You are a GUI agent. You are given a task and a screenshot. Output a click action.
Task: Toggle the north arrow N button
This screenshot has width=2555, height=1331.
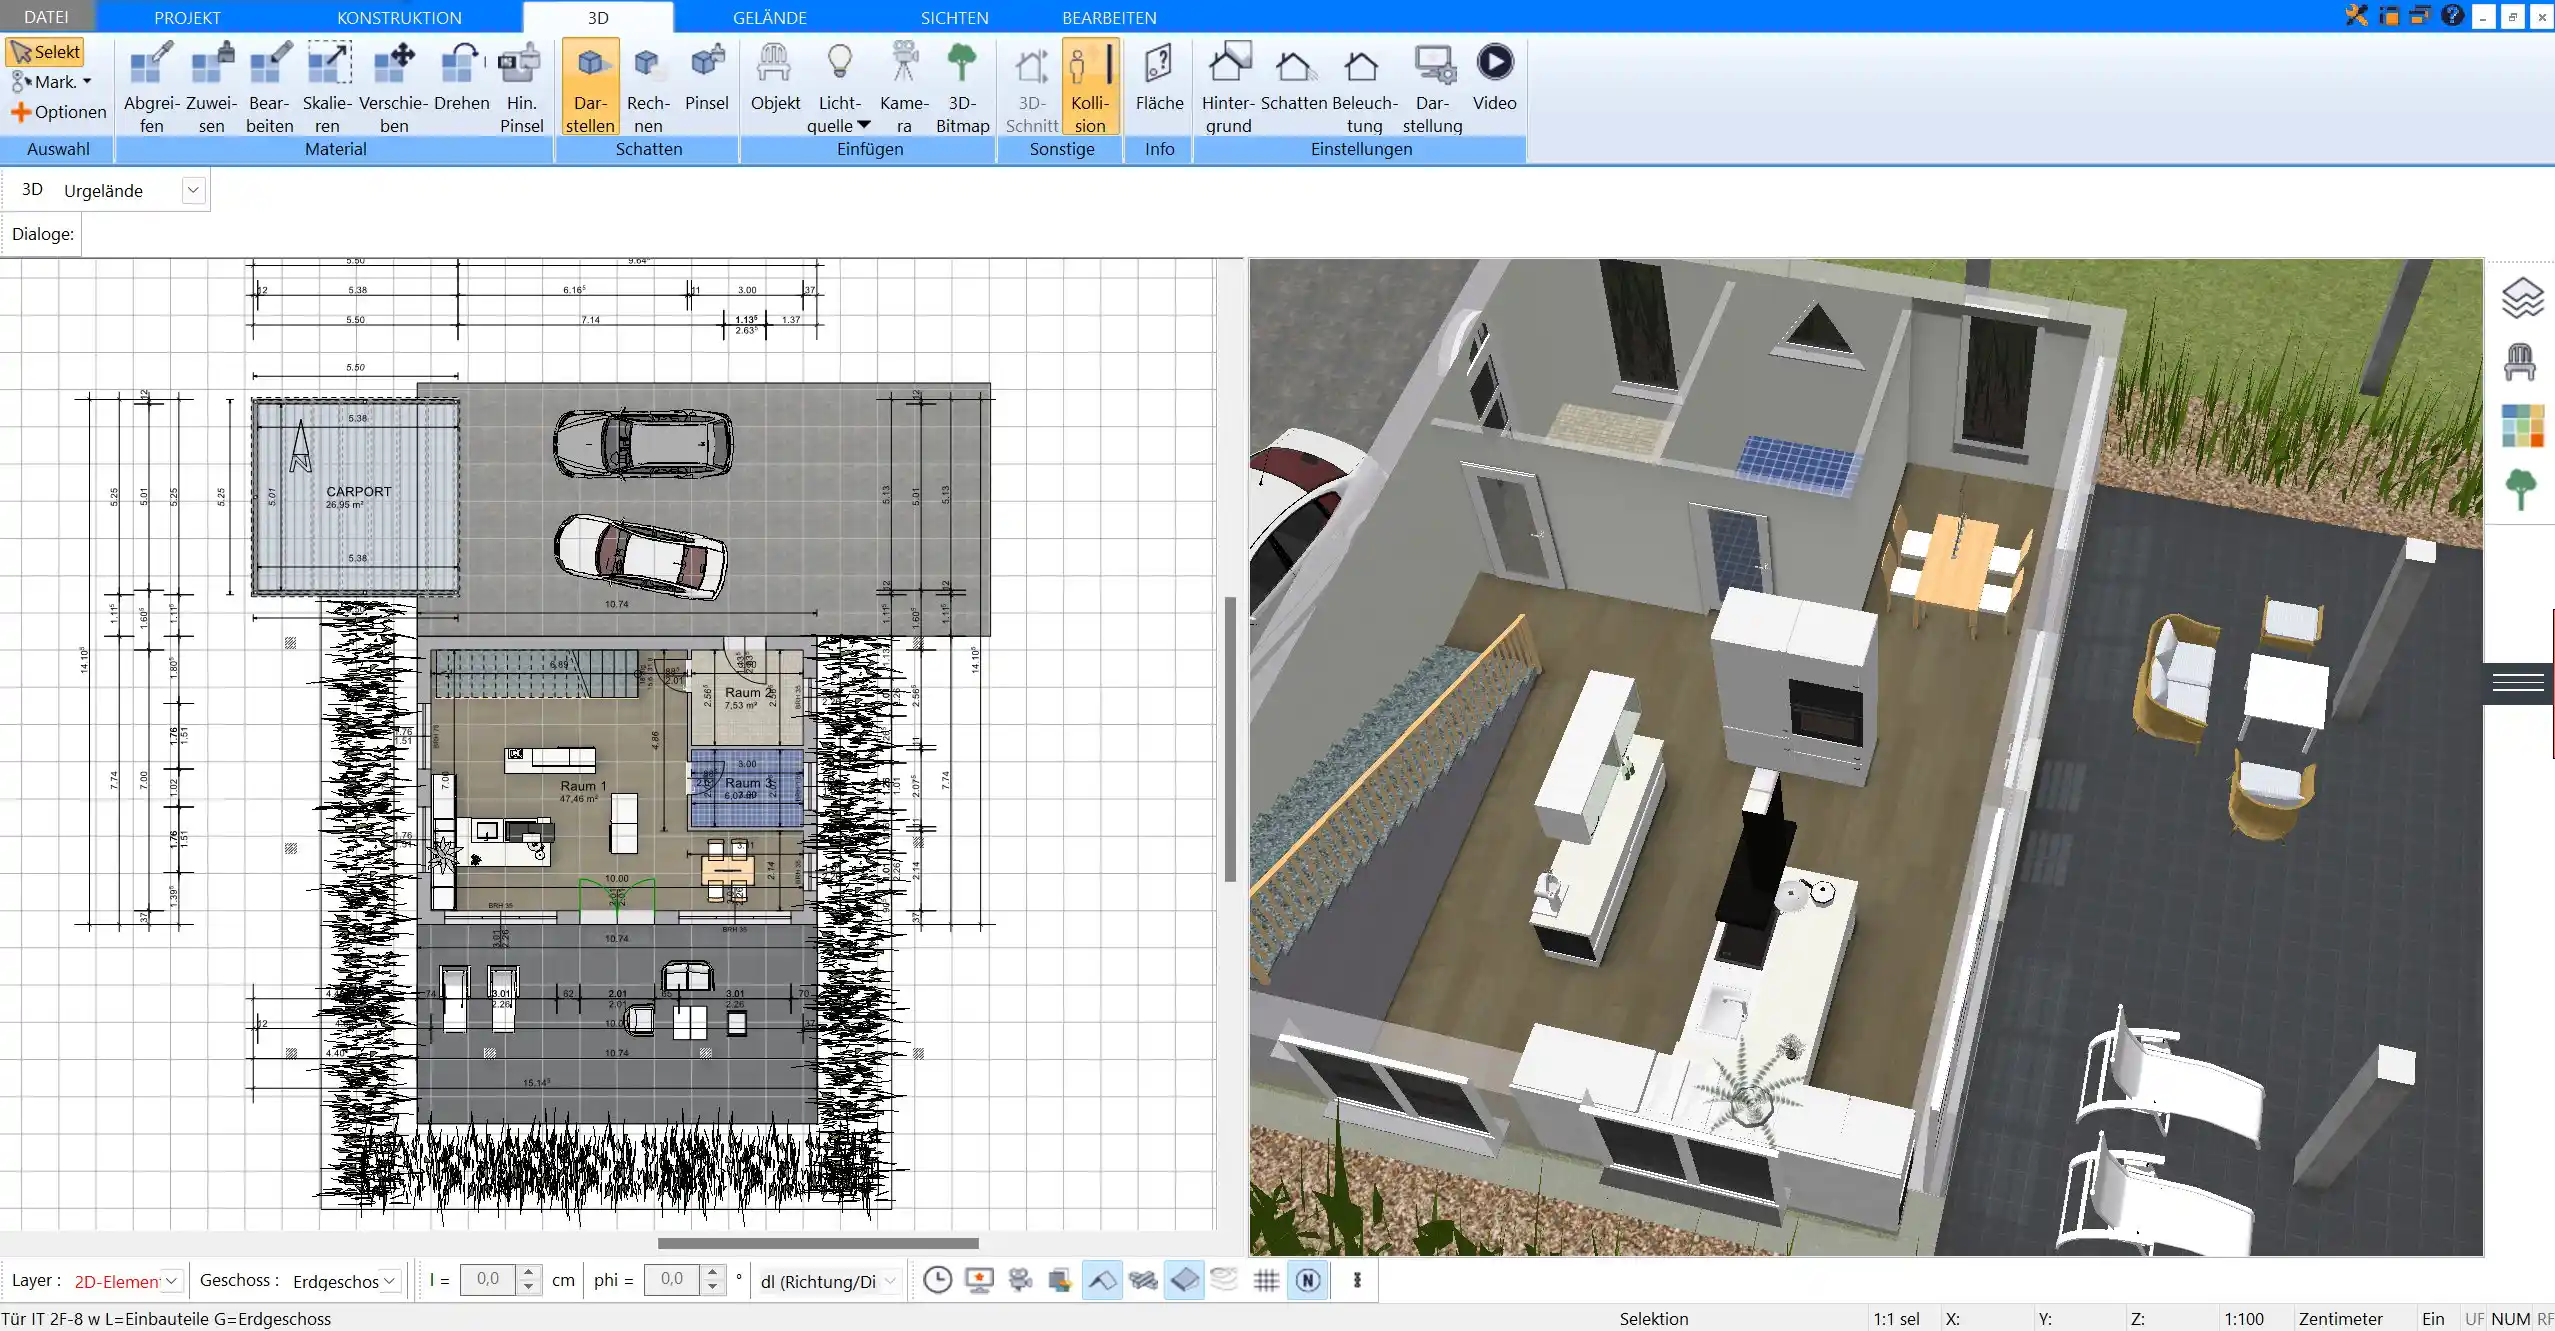pos(1308,1280)
